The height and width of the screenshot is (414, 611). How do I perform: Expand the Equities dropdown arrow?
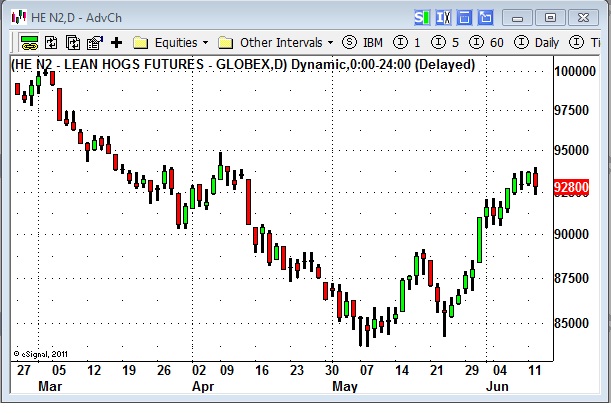pyautogui.click(x=205, y=42)
